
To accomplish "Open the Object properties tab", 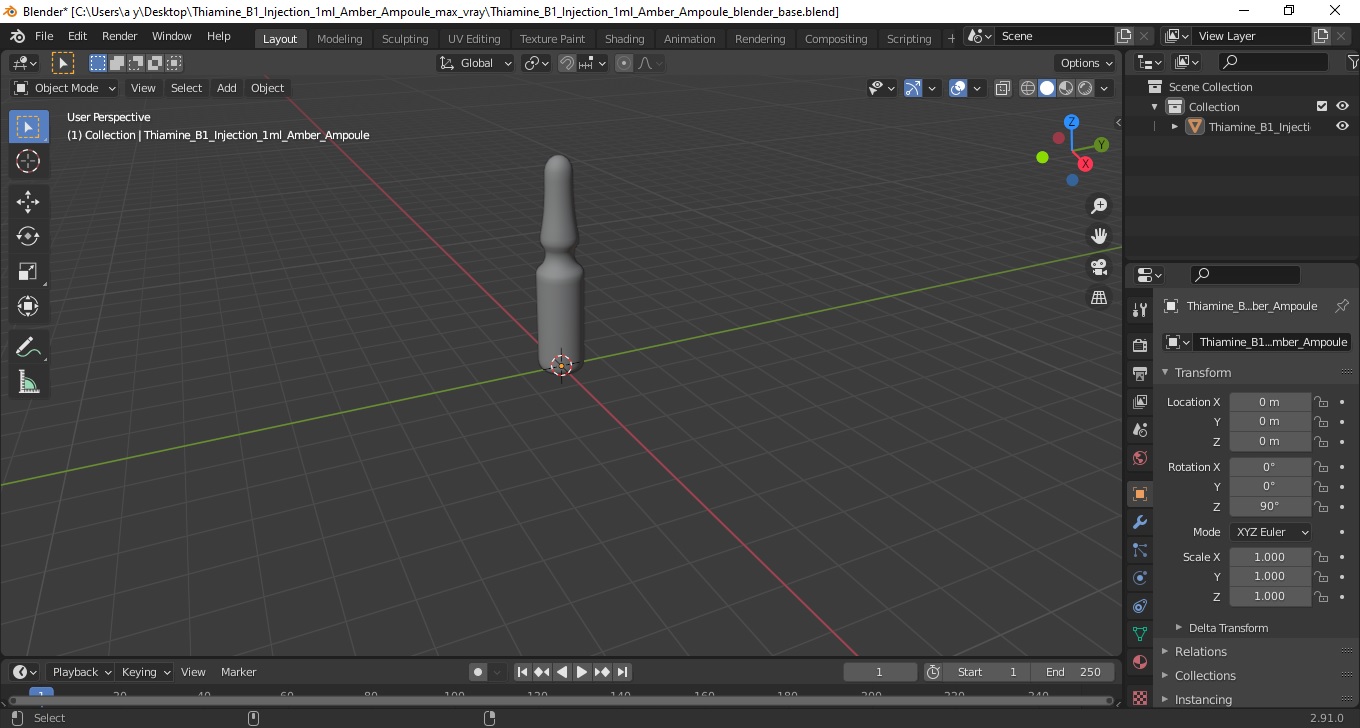I will point(1140,494).
